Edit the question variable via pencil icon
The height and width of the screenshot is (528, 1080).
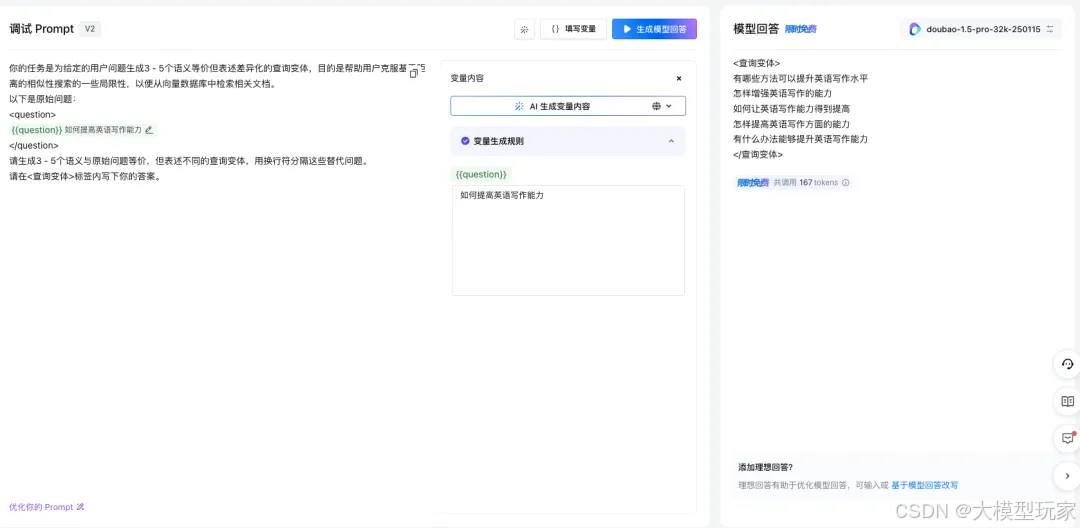149,129
